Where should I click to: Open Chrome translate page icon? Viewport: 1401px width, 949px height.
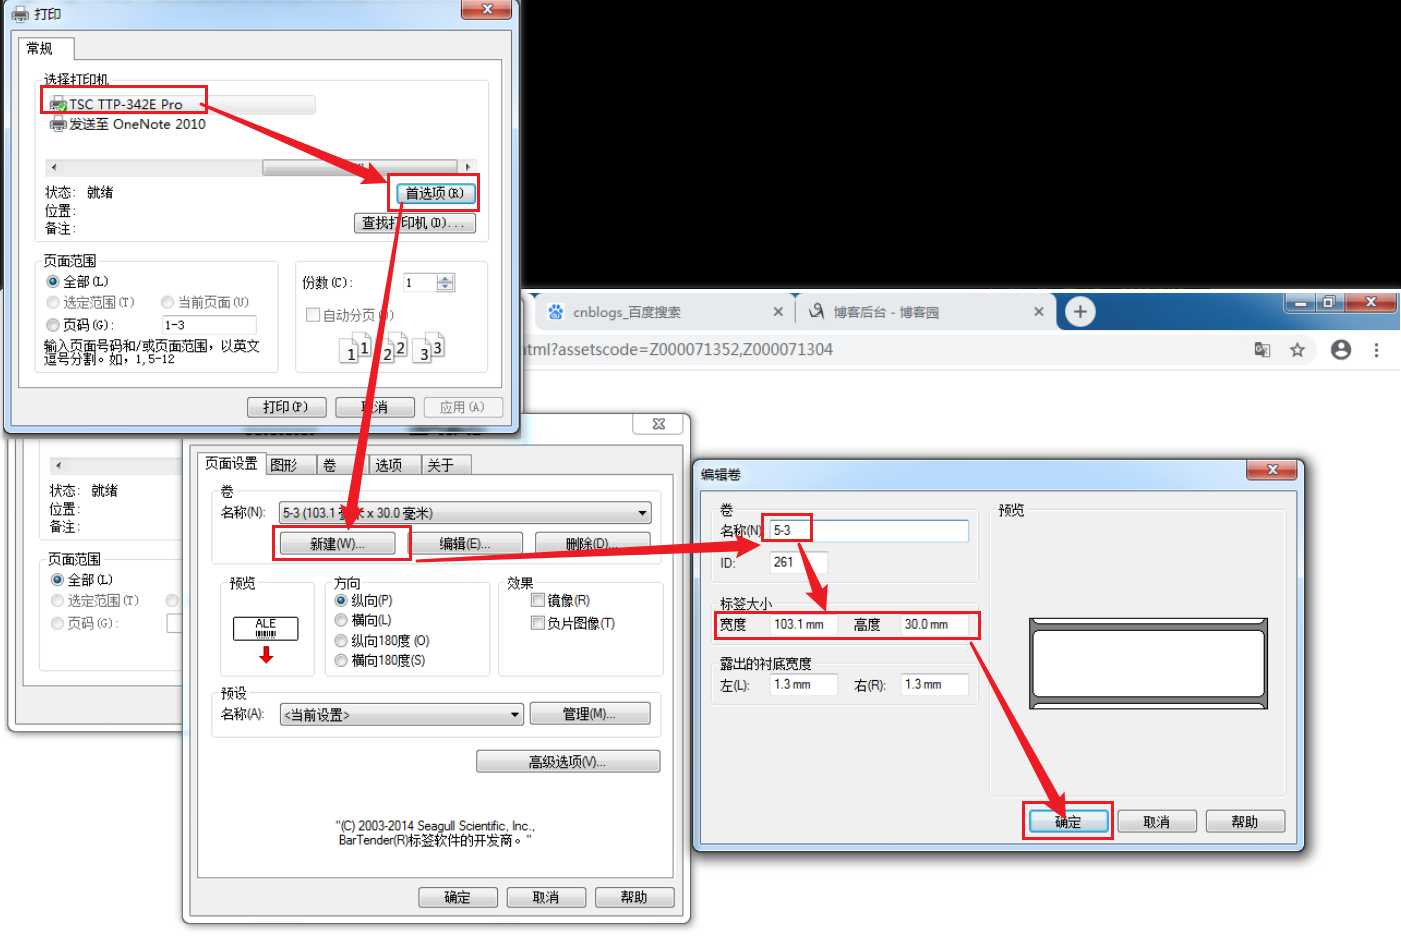click(1262, 350)
